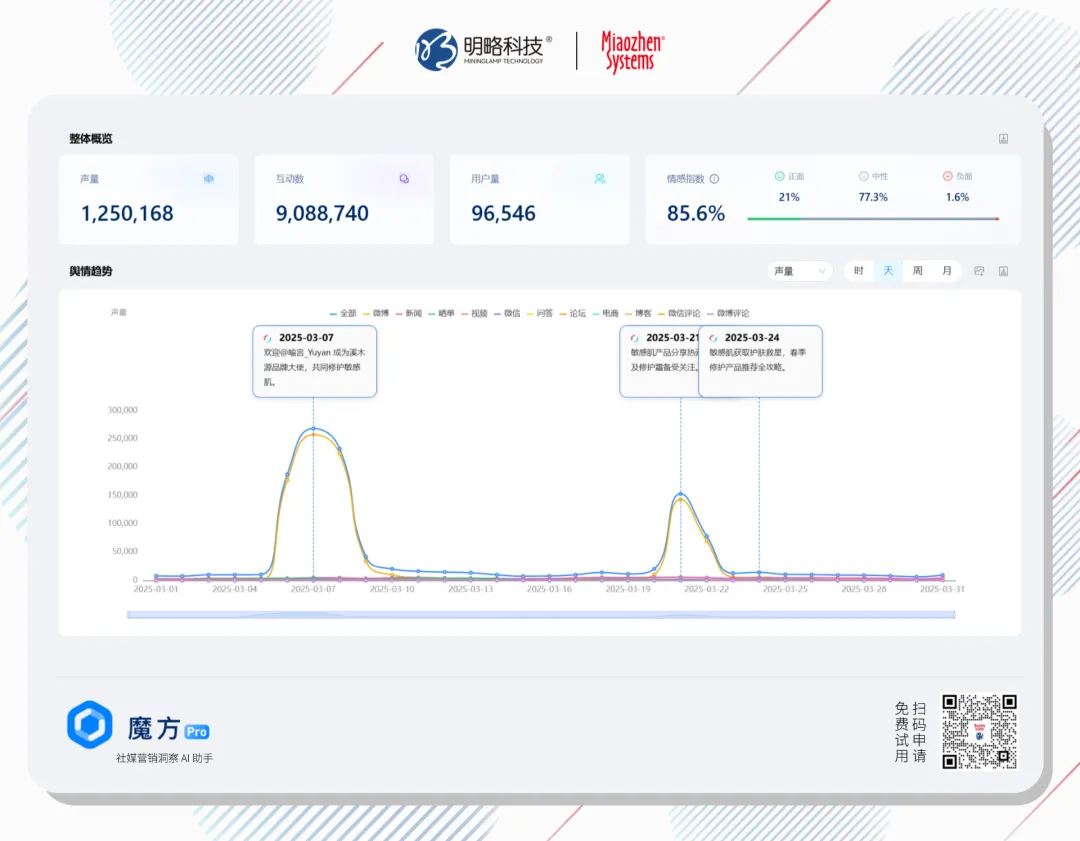The image size is (1080, 841).
Task: Click the QR code for trial application
Action: click(979, 731)
